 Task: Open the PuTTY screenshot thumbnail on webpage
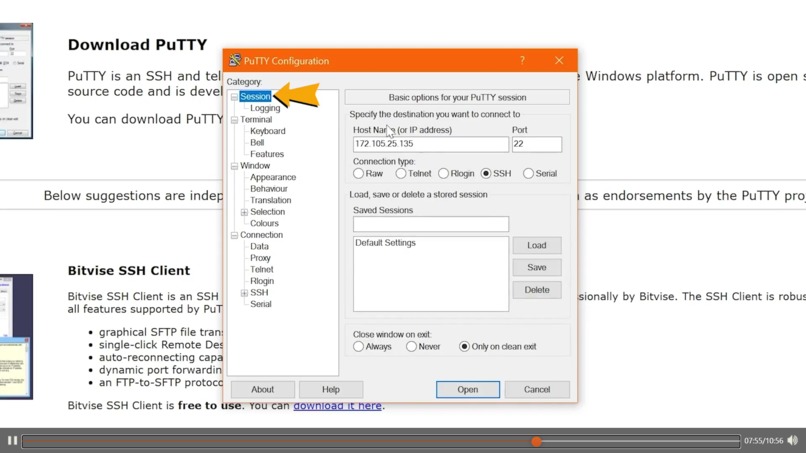tap(16, 81)
